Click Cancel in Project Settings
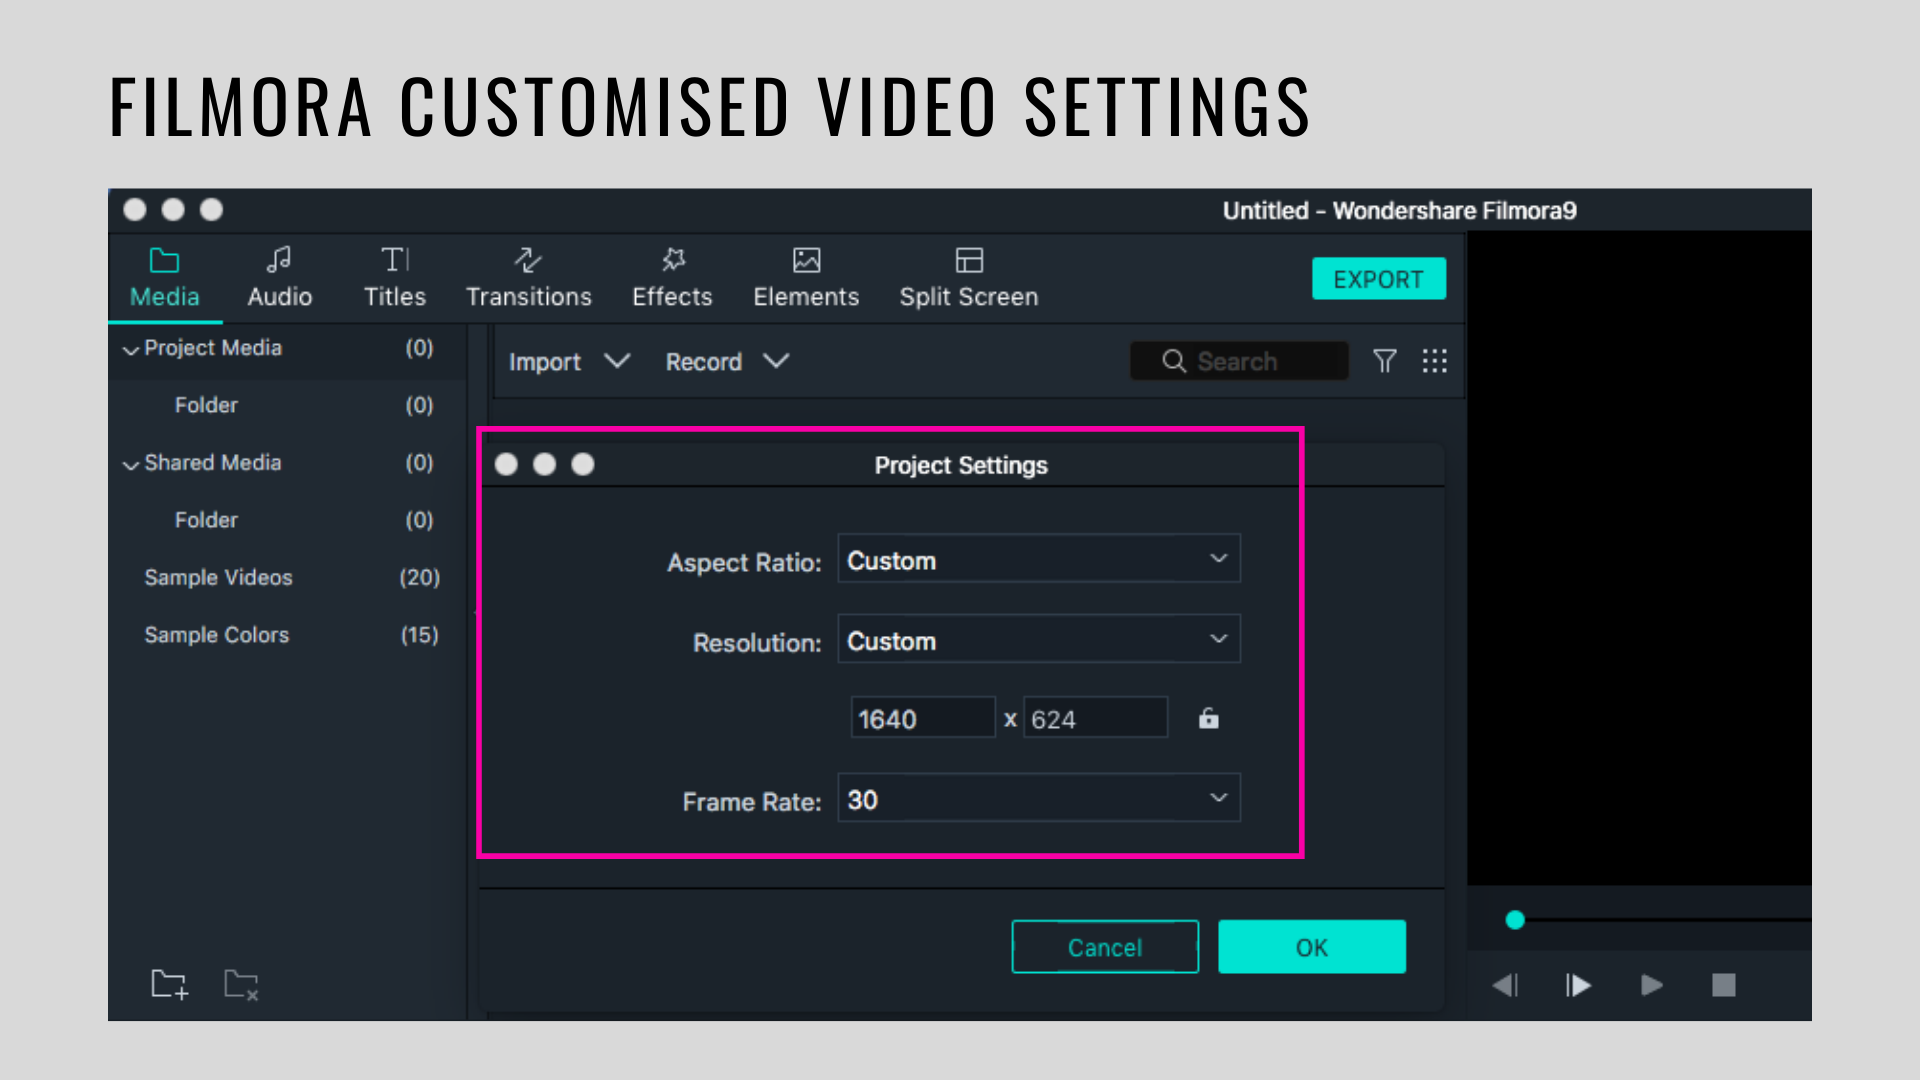This screenshot has height=1080, width=1920. point(1105,947)
